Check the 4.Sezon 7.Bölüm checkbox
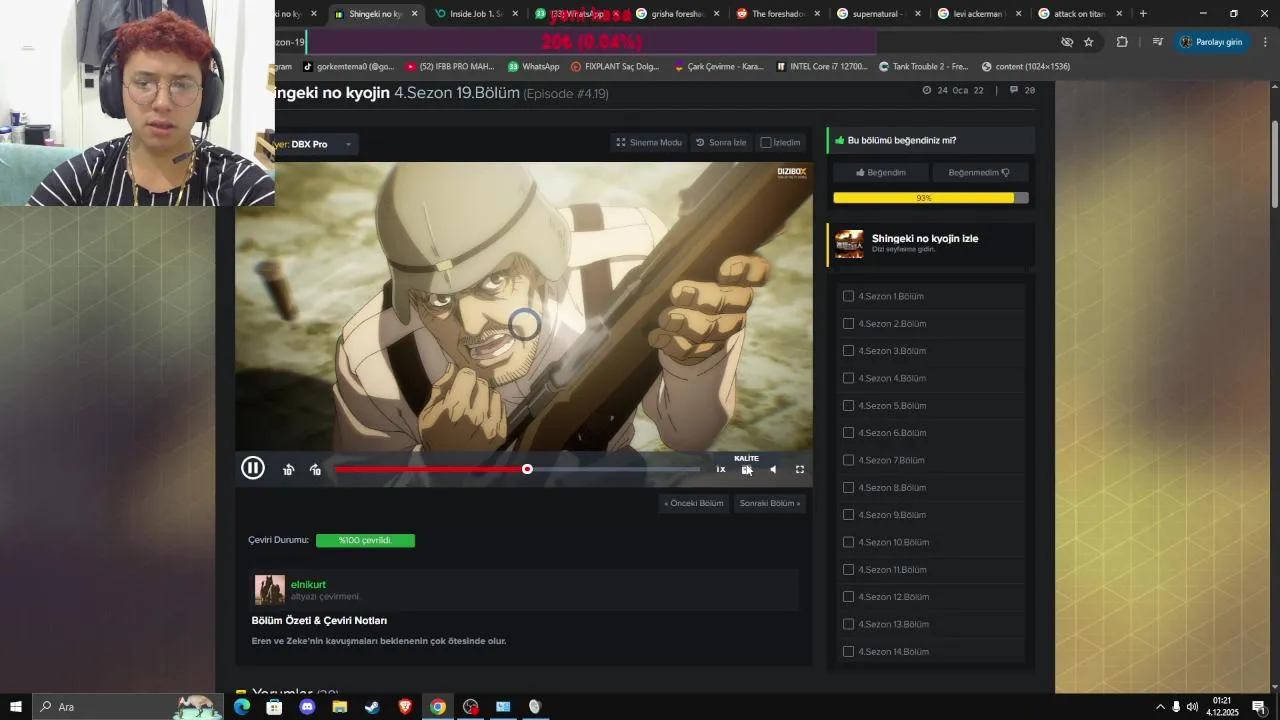 click(848, 460)
